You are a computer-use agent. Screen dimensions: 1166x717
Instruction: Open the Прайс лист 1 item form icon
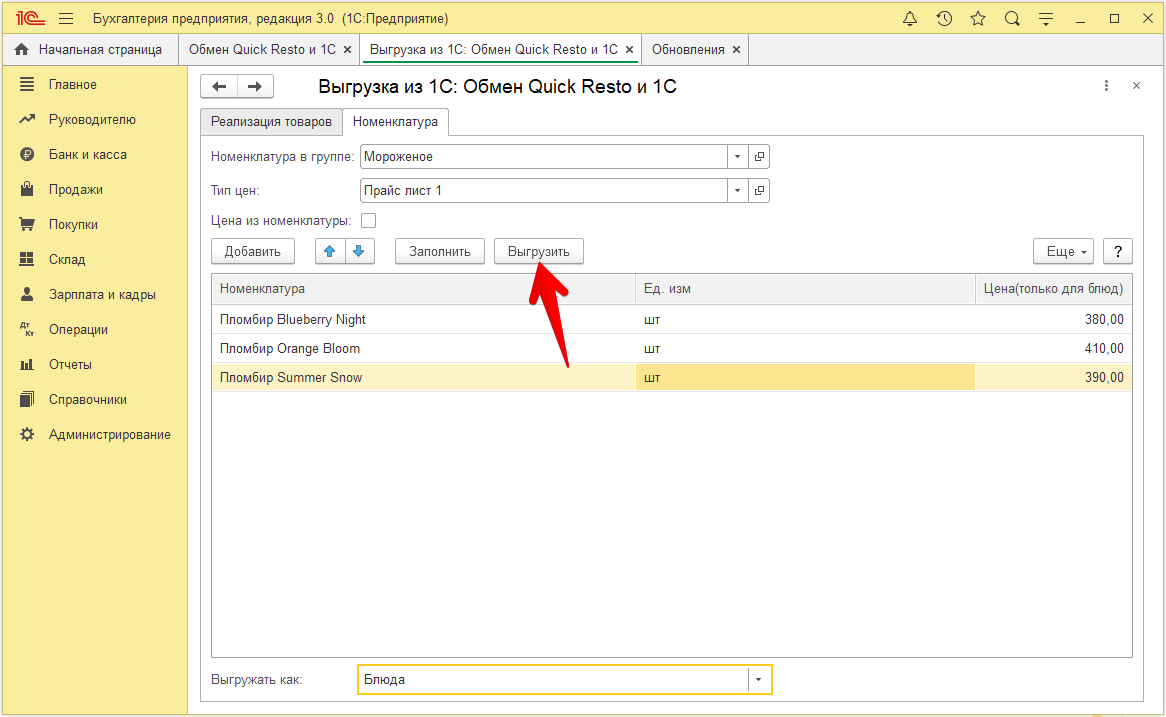pyautogui.click(x=759, y=190)
